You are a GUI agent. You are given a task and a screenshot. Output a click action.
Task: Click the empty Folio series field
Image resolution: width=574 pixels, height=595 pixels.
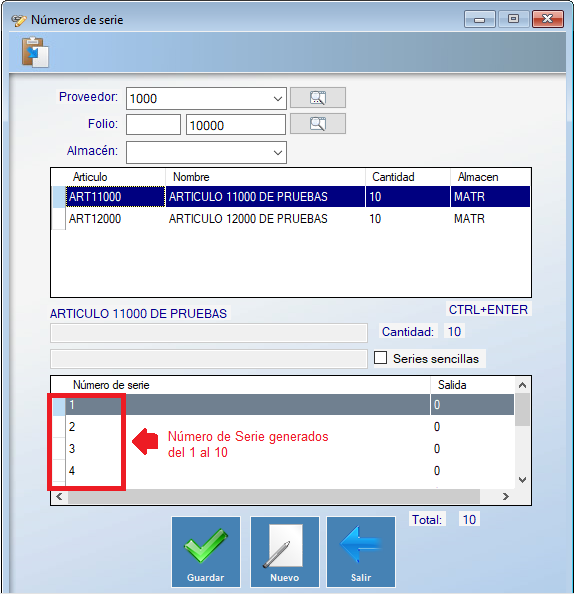[x=153, y=125]
